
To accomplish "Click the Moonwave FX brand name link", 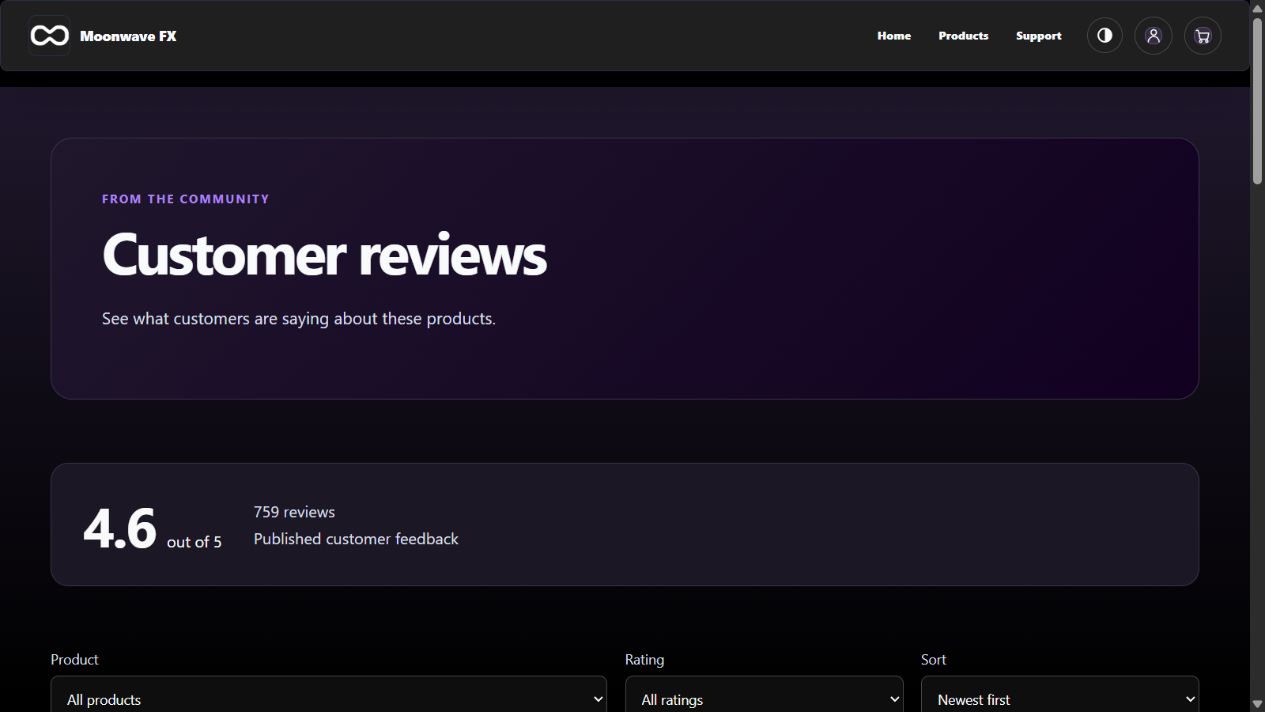I will coord(128,36).
